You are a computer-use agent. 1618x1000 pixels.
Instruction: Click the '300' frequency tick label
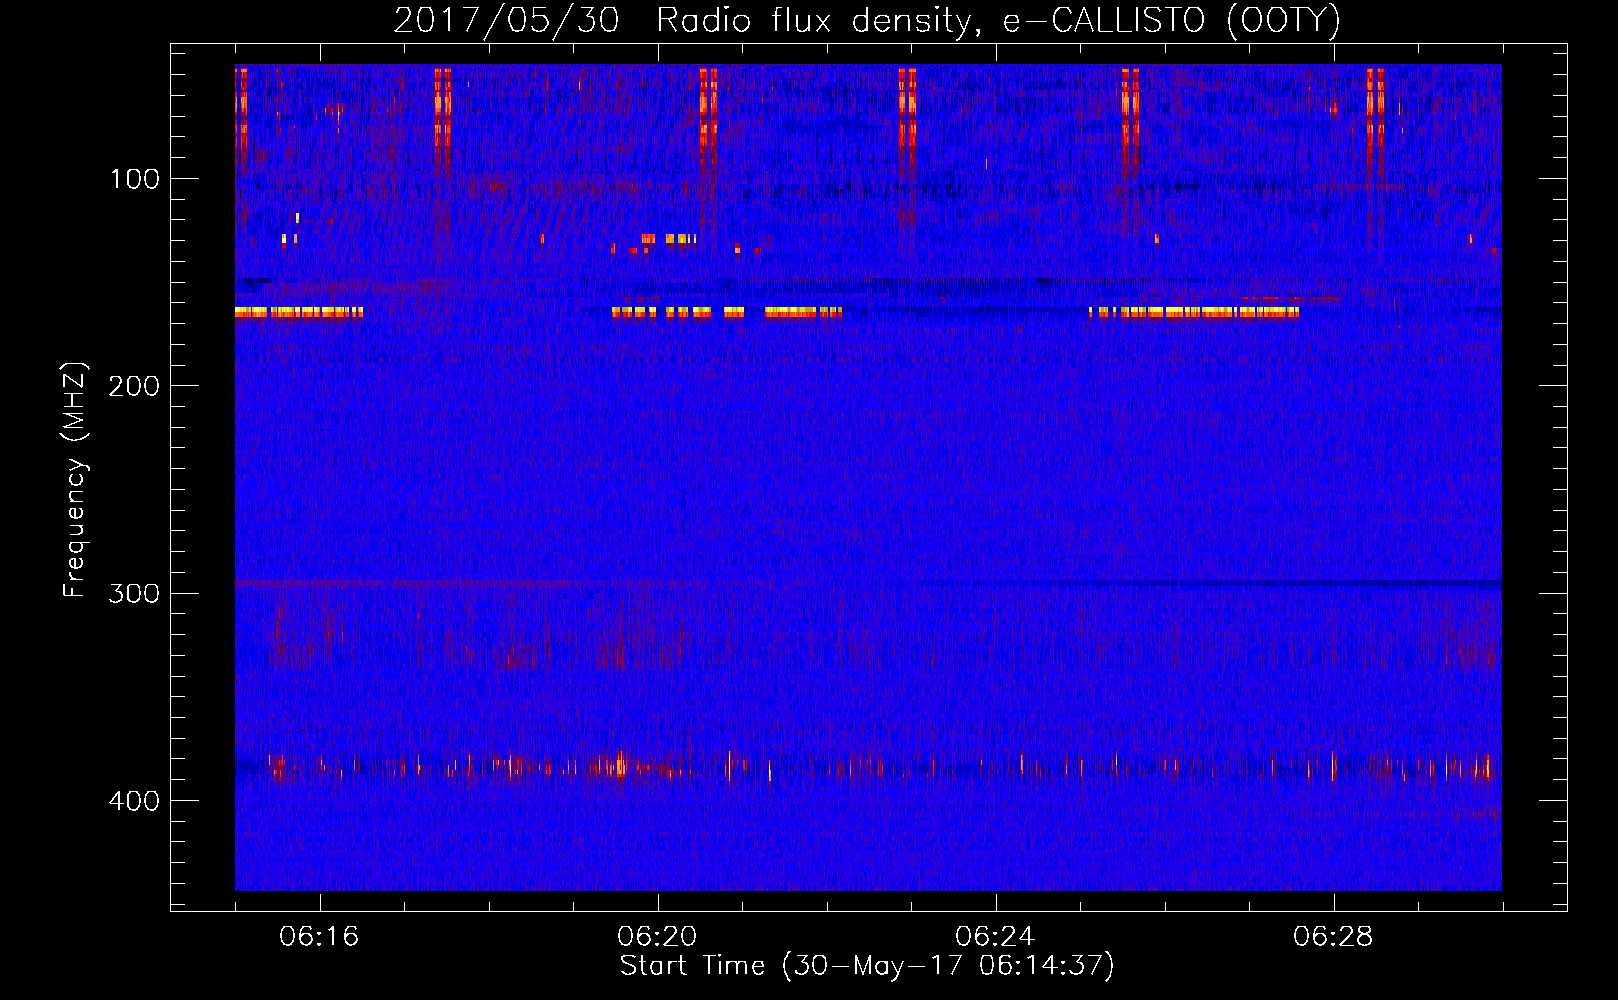[134, 593]
